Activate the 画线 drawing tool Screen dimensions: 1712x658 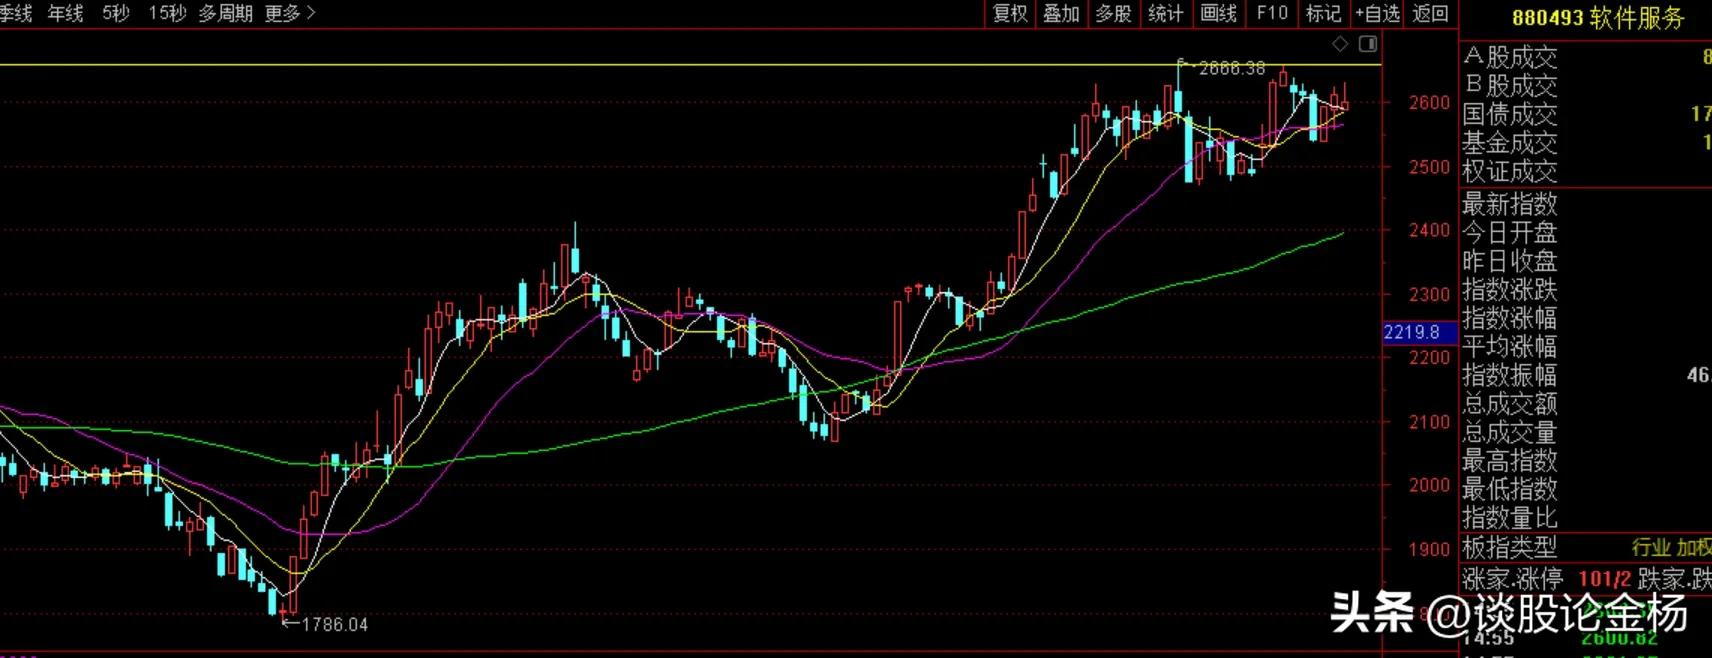1219,13
